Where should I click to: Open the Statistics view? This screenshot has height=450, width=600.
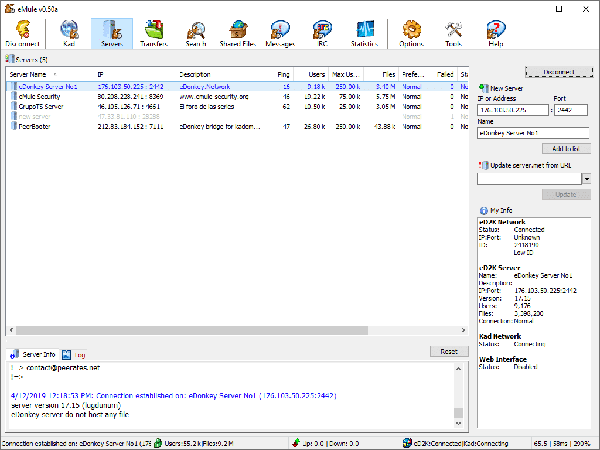[x=364, y=33]
